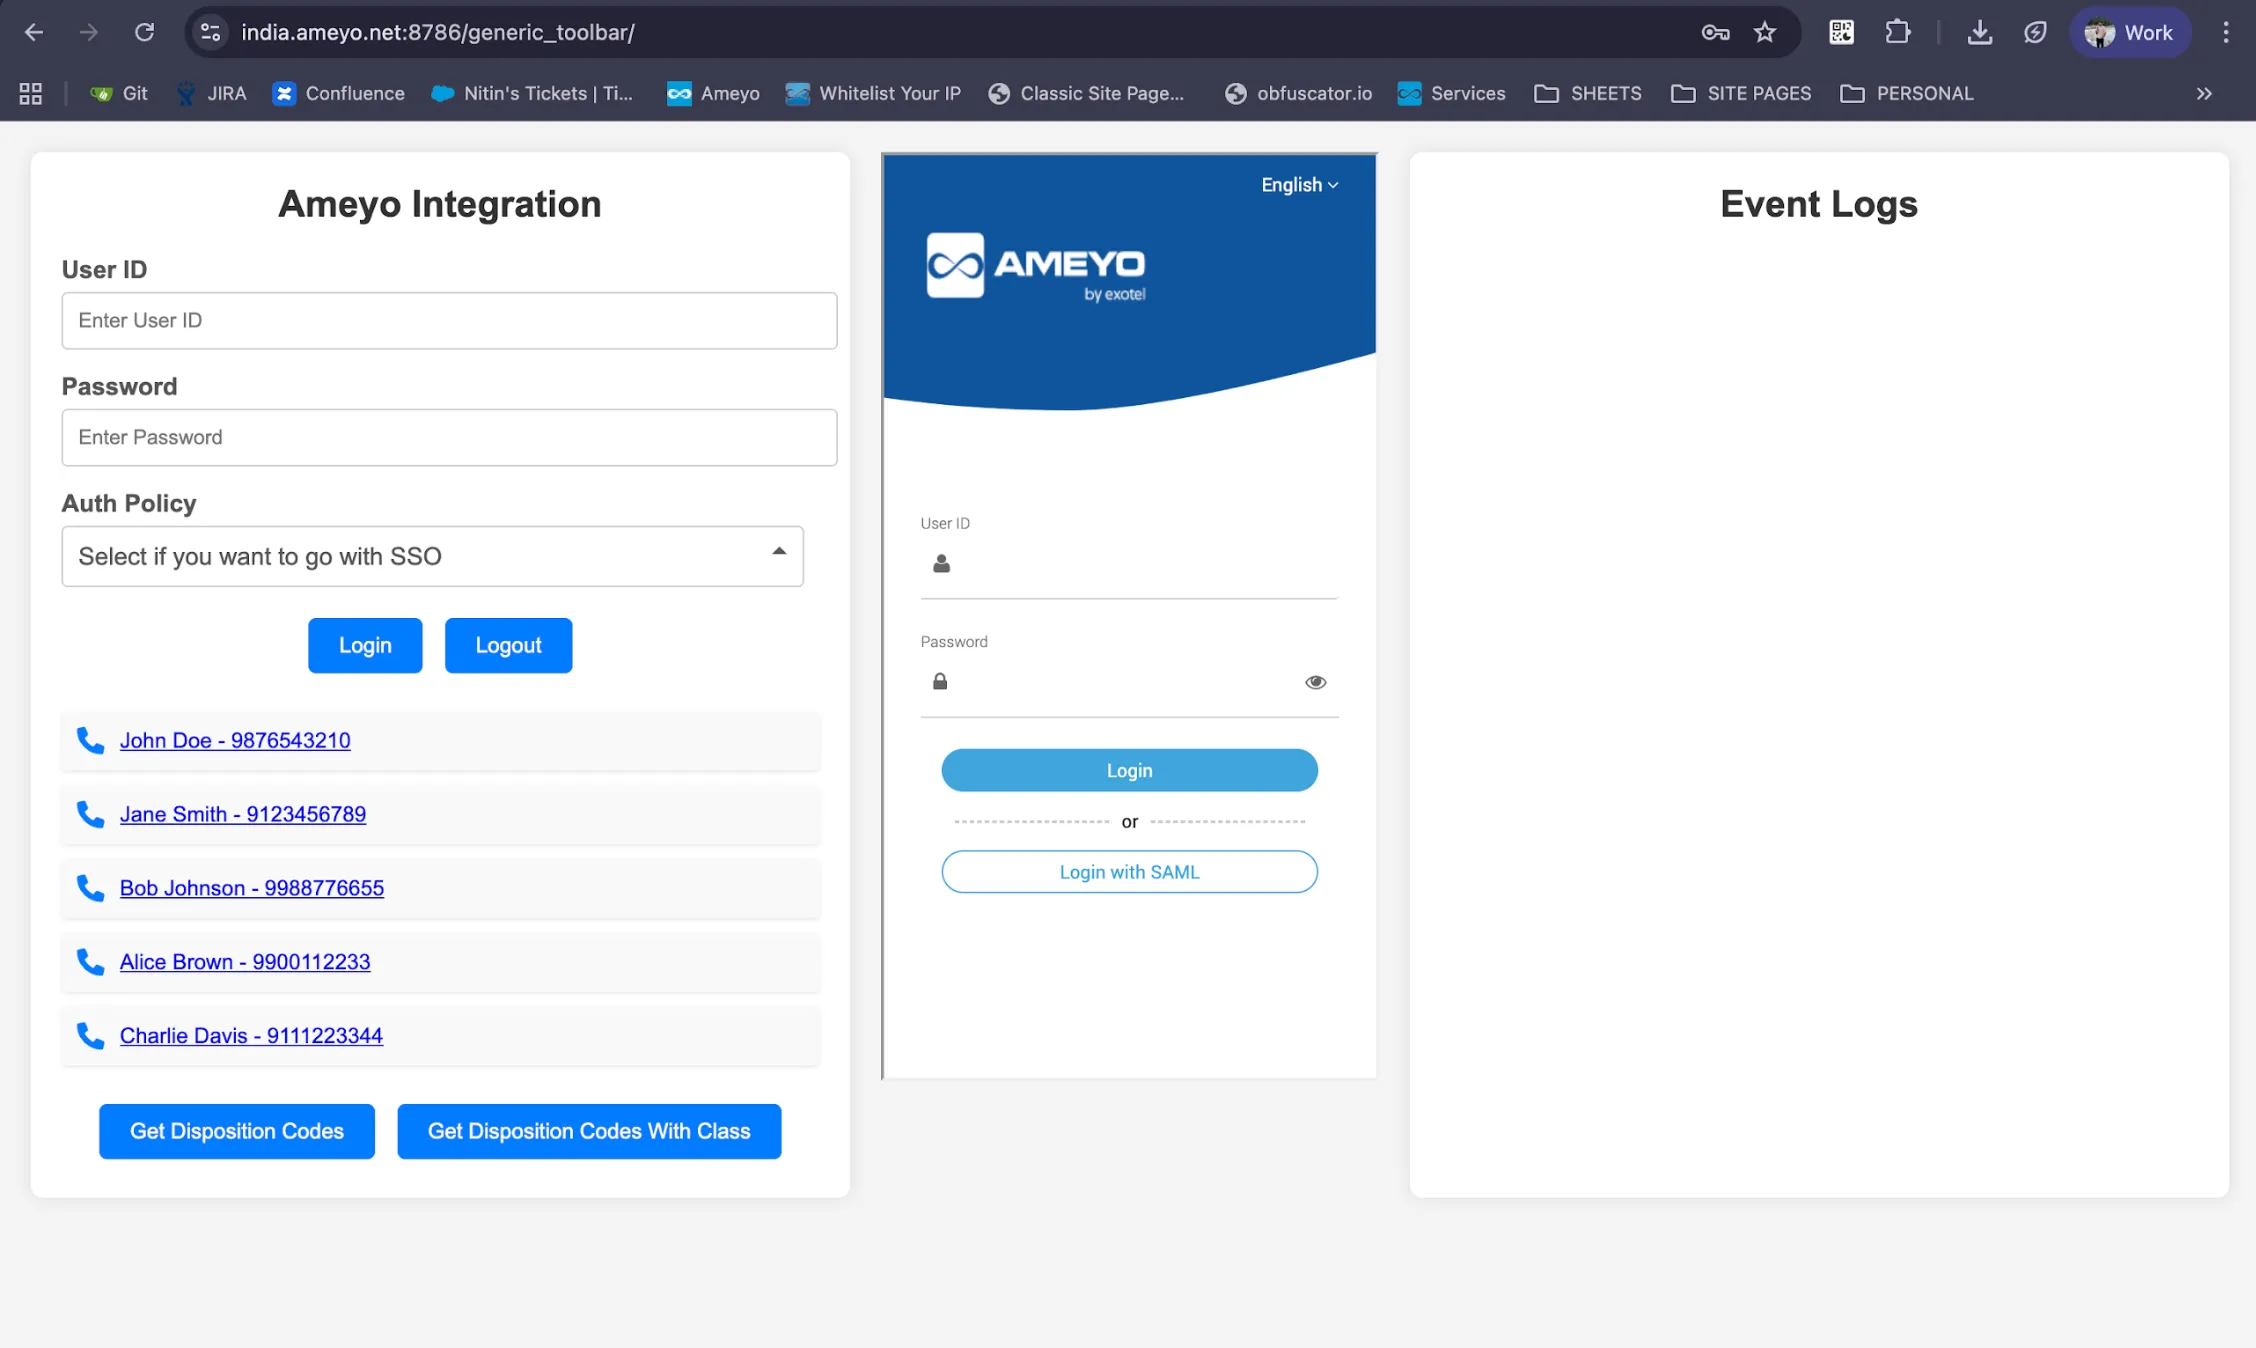The height and width of the screenshot is (1348, 2256).
Task: Open the Git bookmark
Action: pyautogui.click(x=119, y=93)
